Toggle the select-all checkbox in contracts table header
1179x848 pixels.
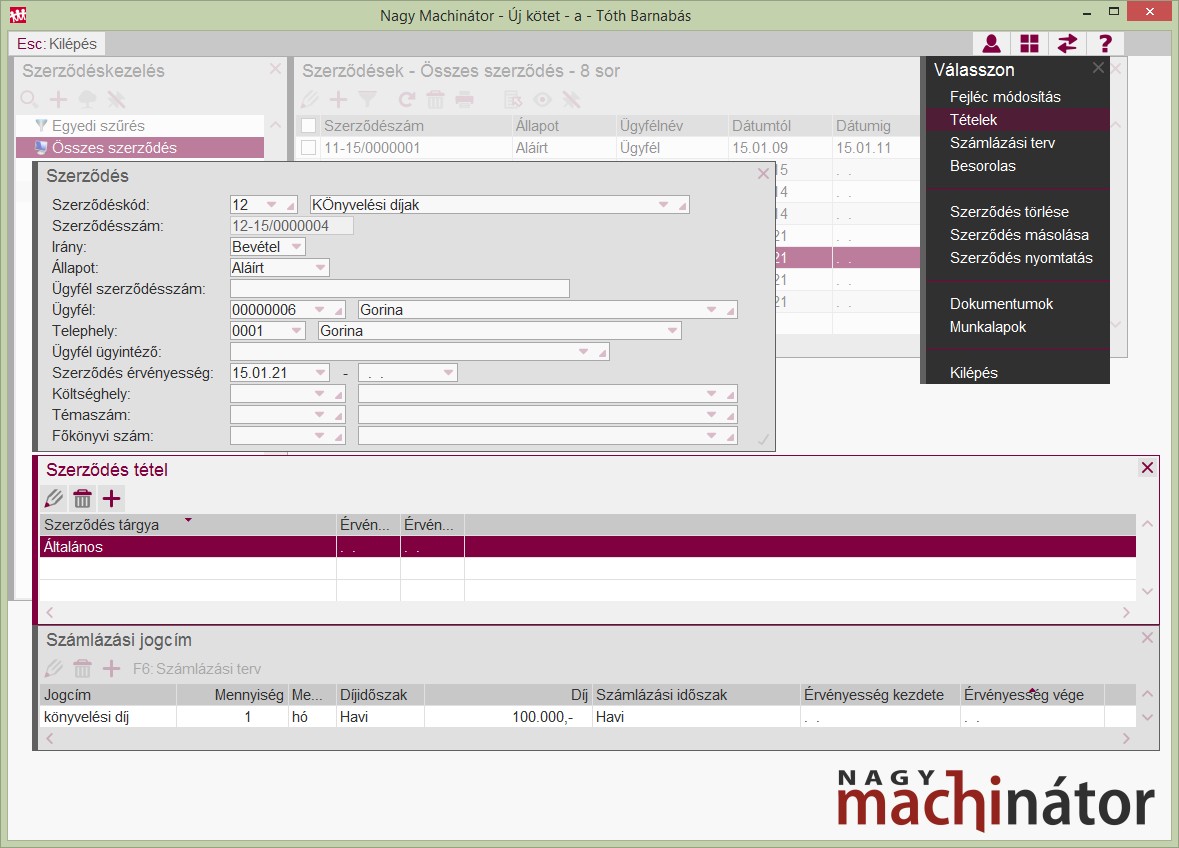coord(309,126)
